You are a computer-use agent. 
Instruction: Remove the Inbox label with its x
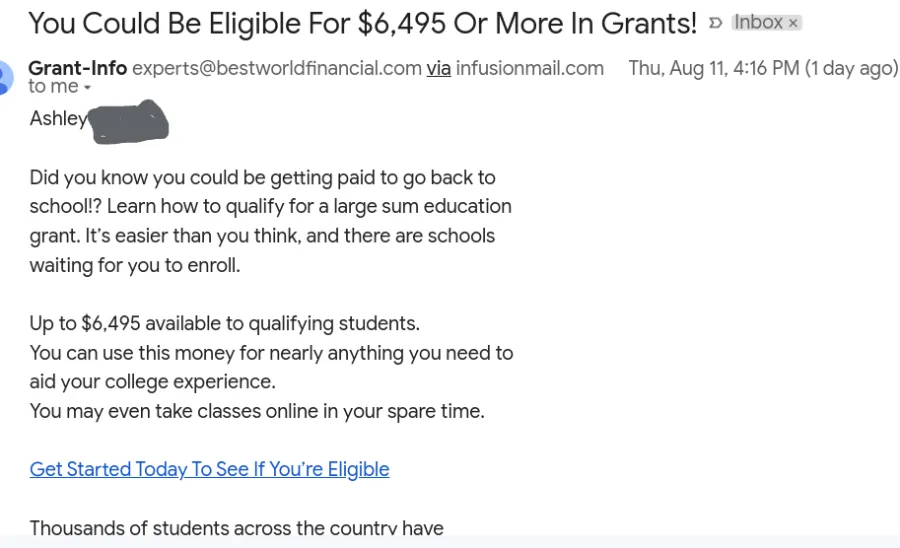tap(793, 23)
